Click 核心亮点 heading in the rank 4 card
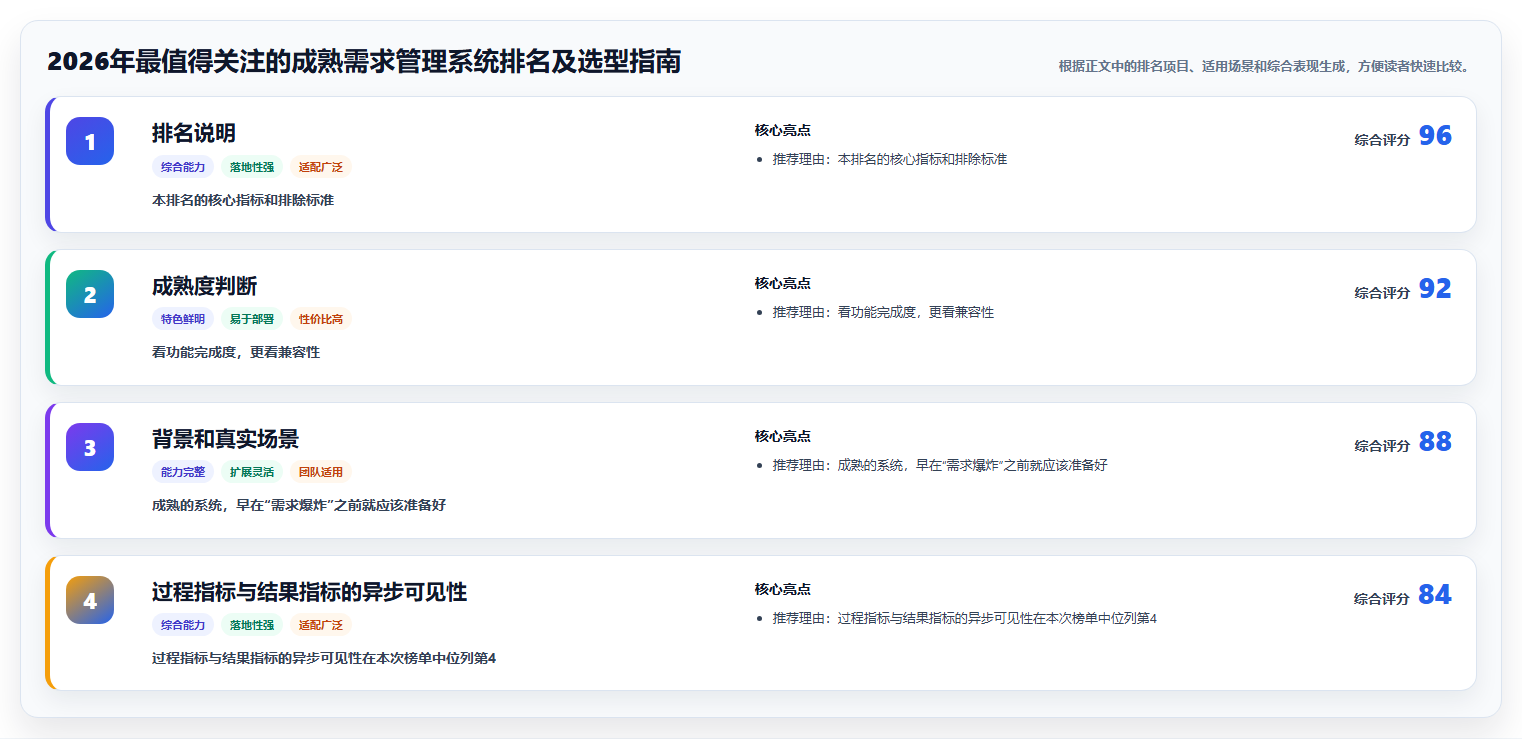 coord(782,589)
